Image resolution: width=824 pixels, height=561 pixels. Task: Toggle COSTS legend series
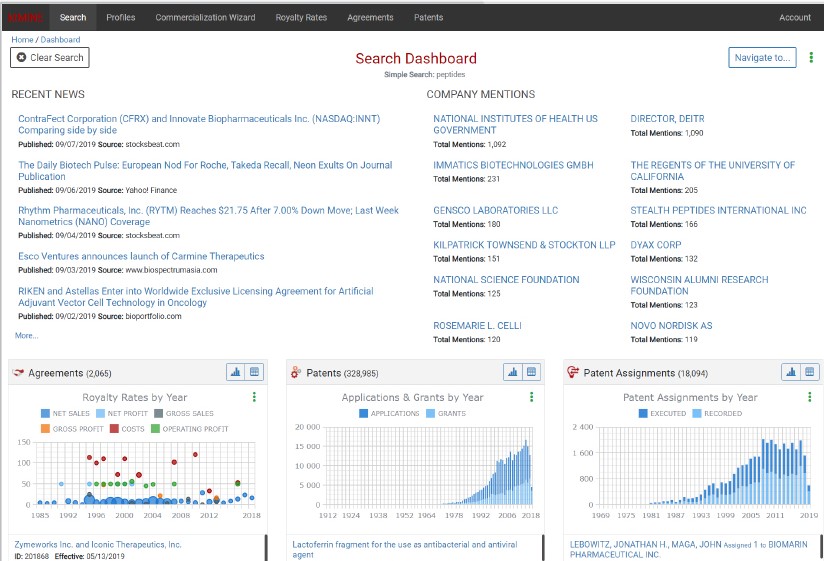127,429
